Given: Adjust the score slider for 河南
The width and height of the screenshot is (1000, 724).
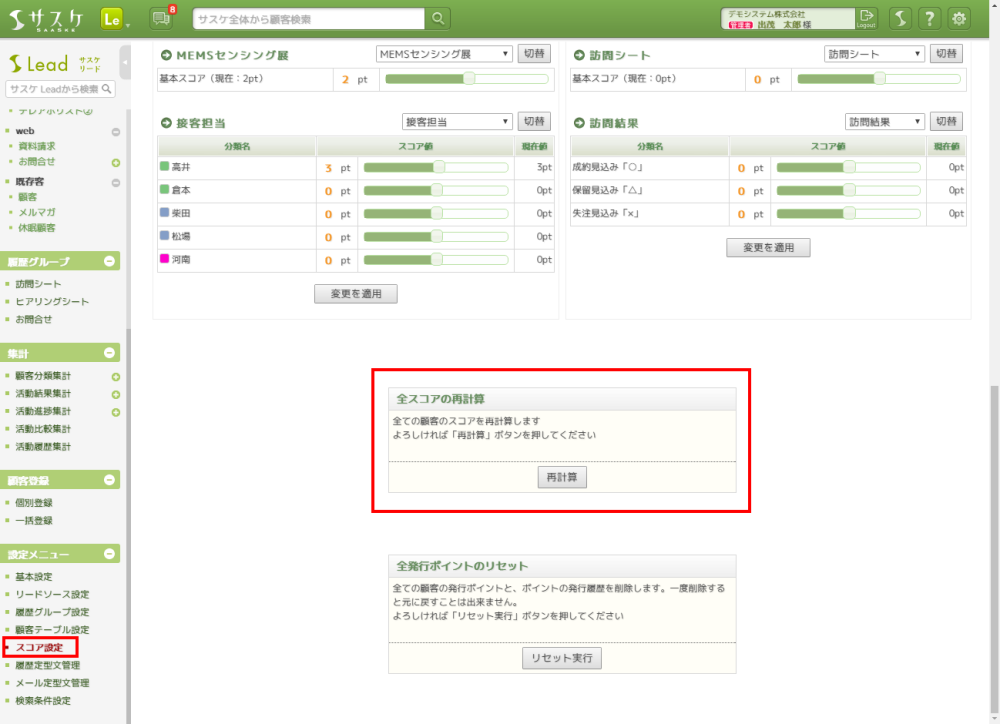Looking at the screenshot, I should [x=436, y=260].
